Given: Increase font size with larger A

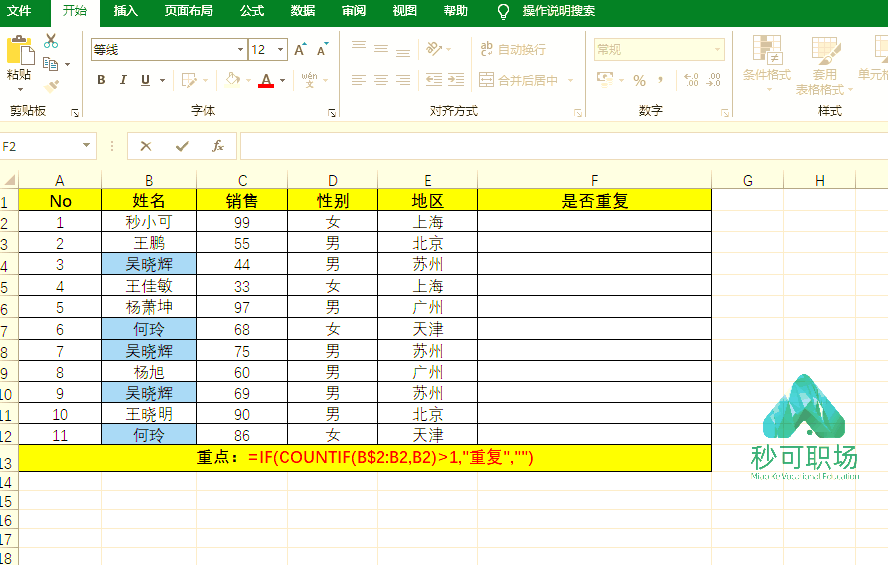Looking at the screenshot, I should tap(300, 50).
